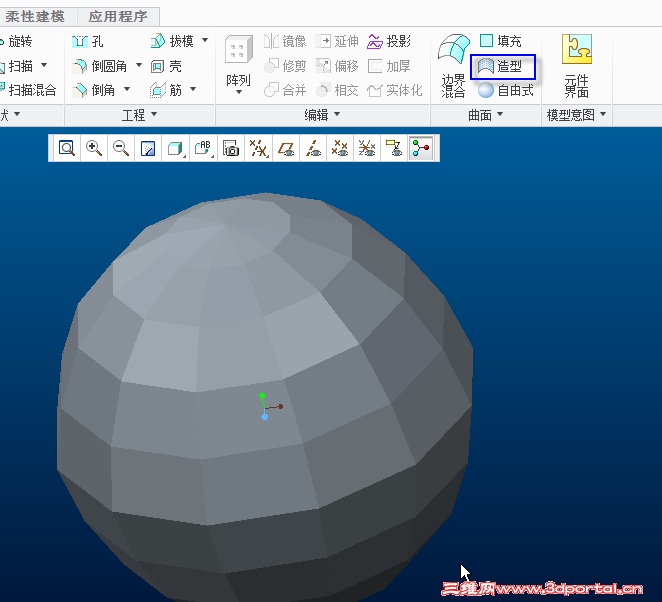Image resolution: width=662 pixels, height=602 pixels.
Task: Select the 壳 (Shell) tool
Action: (166, 66)
